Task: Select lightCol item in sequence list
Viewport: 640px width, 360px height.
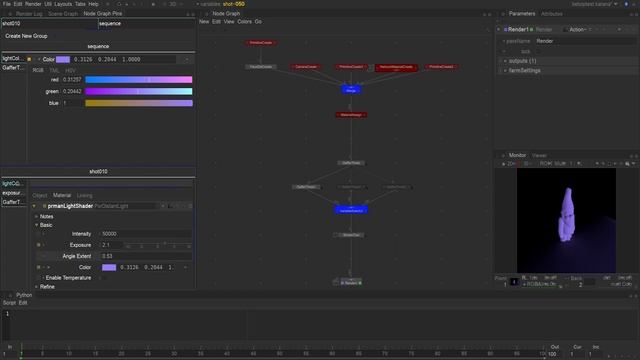Action: [13, 59]
